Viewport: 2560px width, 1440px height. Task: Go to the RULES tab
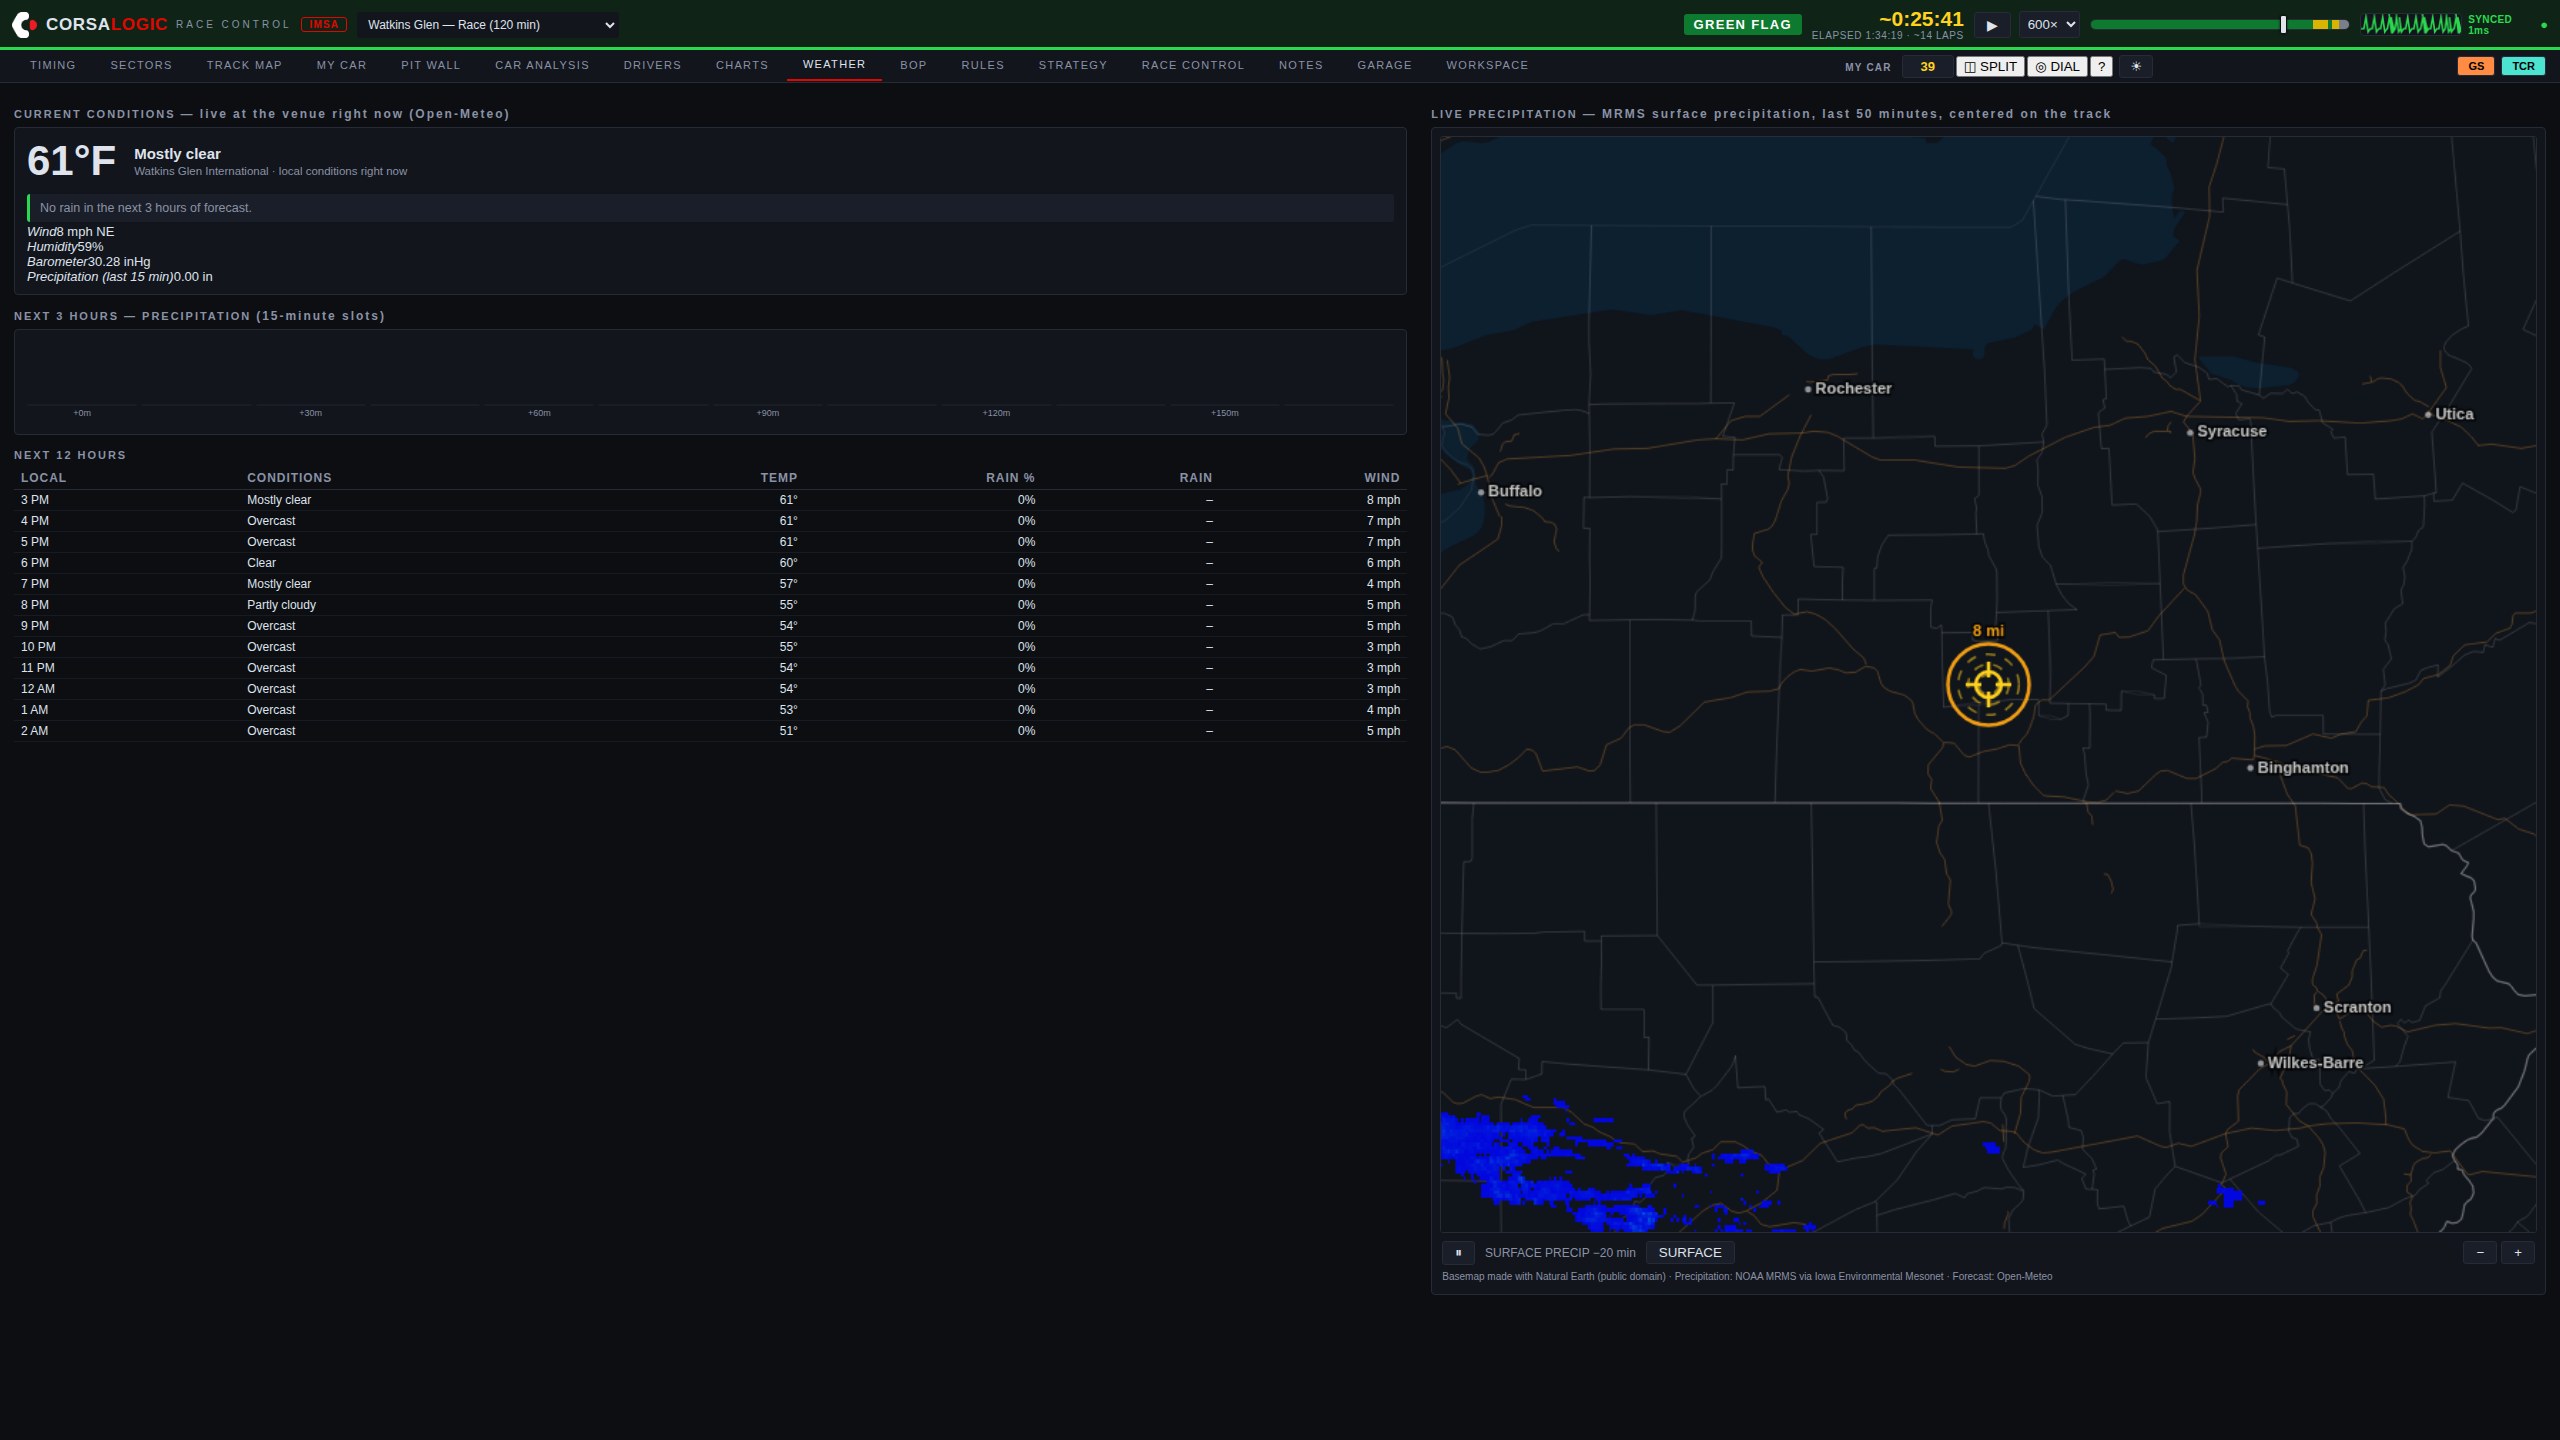click(x=982, y=65)
